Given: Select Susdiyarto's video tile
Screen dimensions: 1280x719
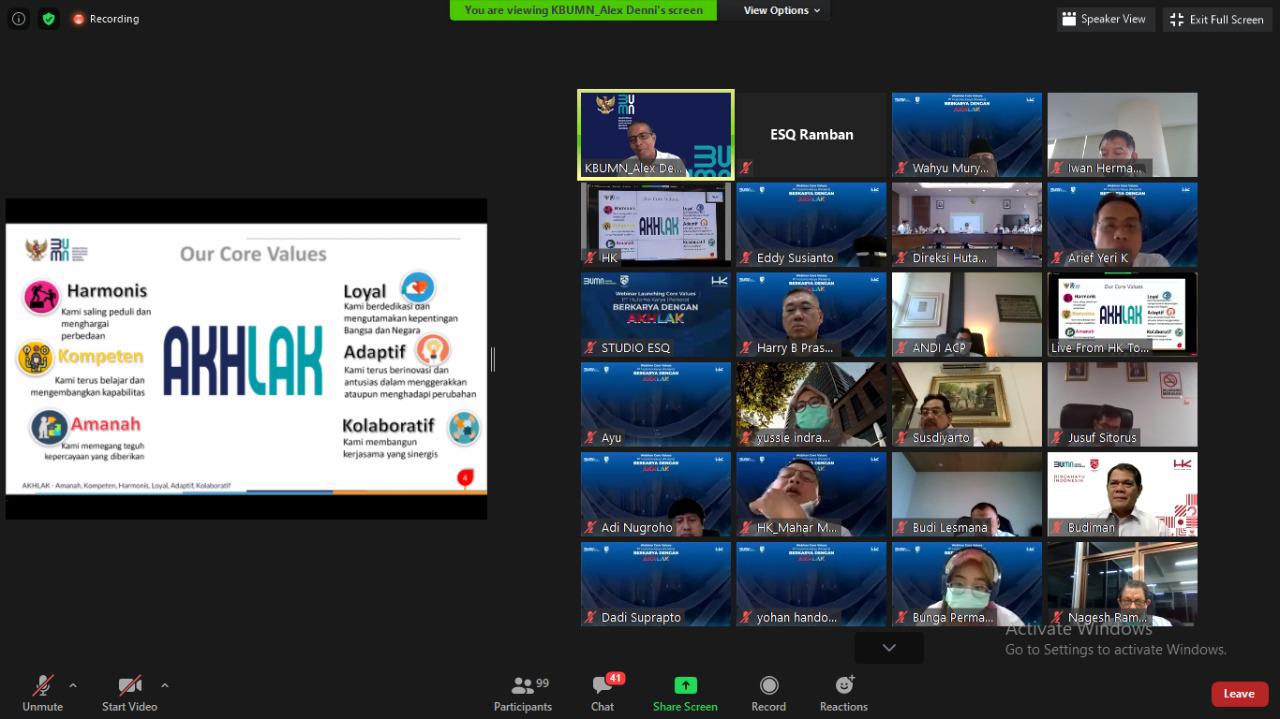Looking at the screenshot, I should (967, 405).
